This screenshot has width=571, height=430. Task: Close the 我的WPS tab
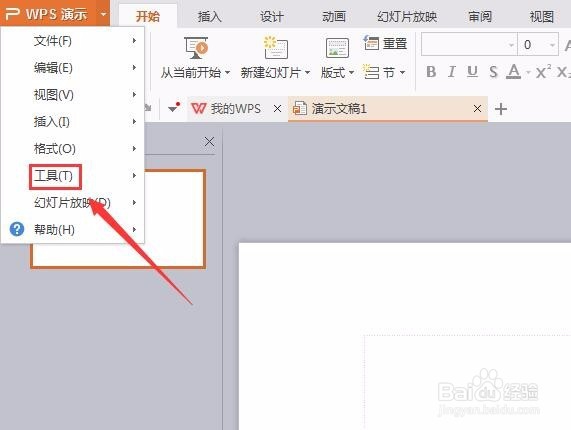point(277,109)
